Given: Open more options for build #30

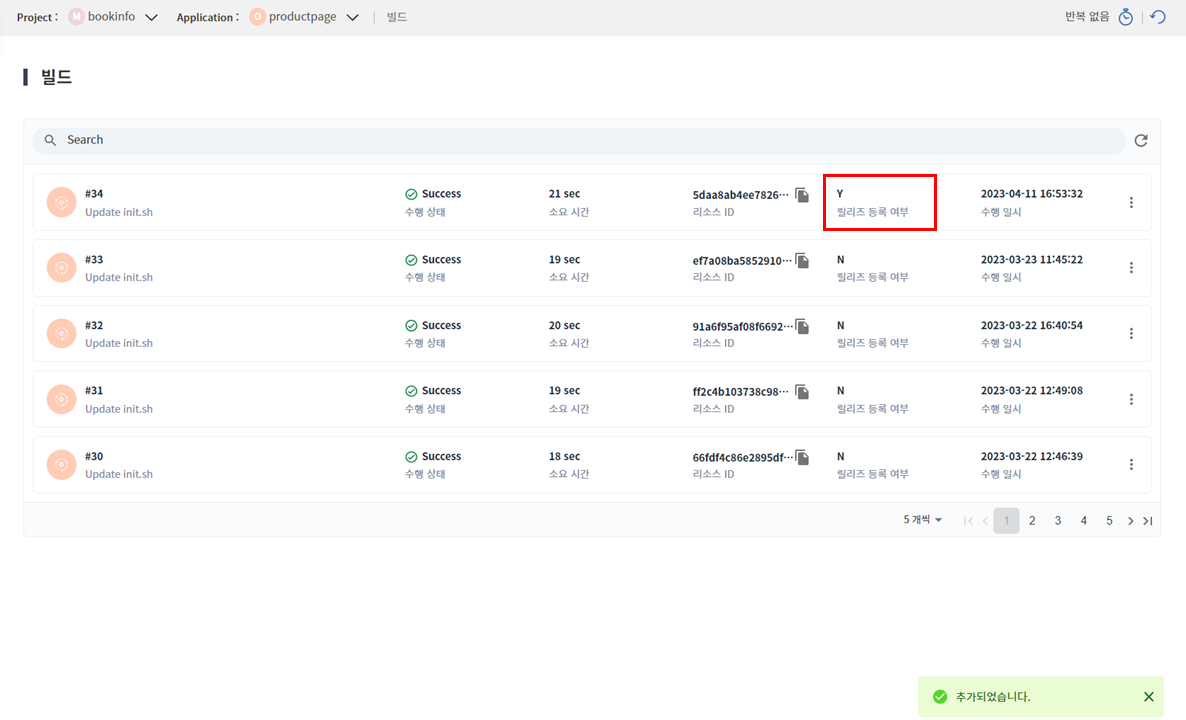Looking at the screenshot, I should [x=1131, y=464].
